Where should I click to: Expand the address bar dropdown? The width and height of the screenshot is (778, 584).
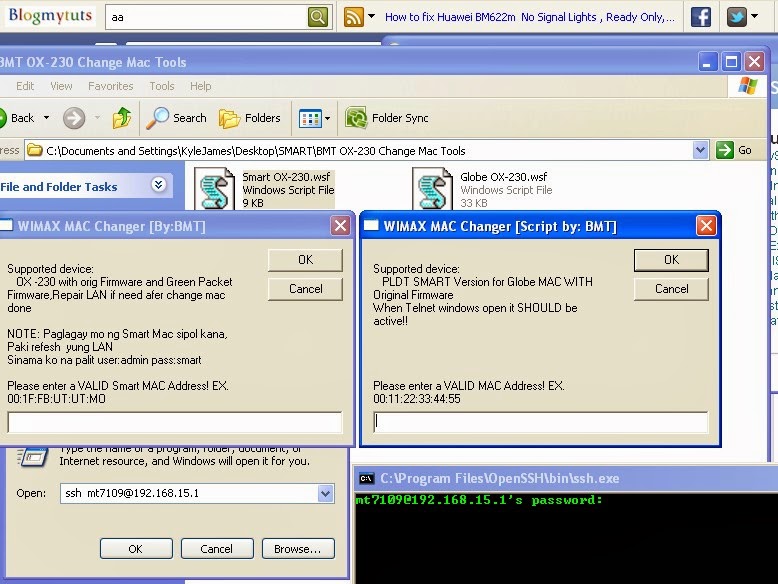pyautogui.click(x=700, y=150)
